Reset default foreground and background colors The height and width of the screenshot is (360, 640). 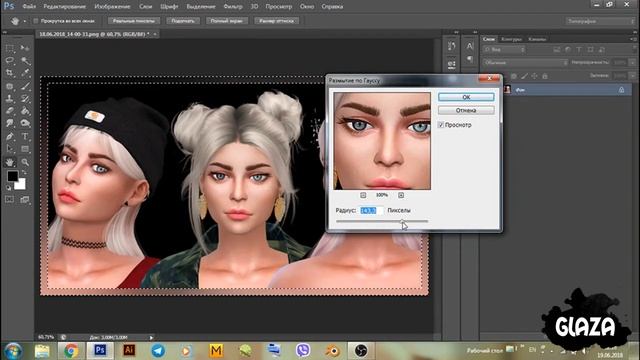click(9, 188)
